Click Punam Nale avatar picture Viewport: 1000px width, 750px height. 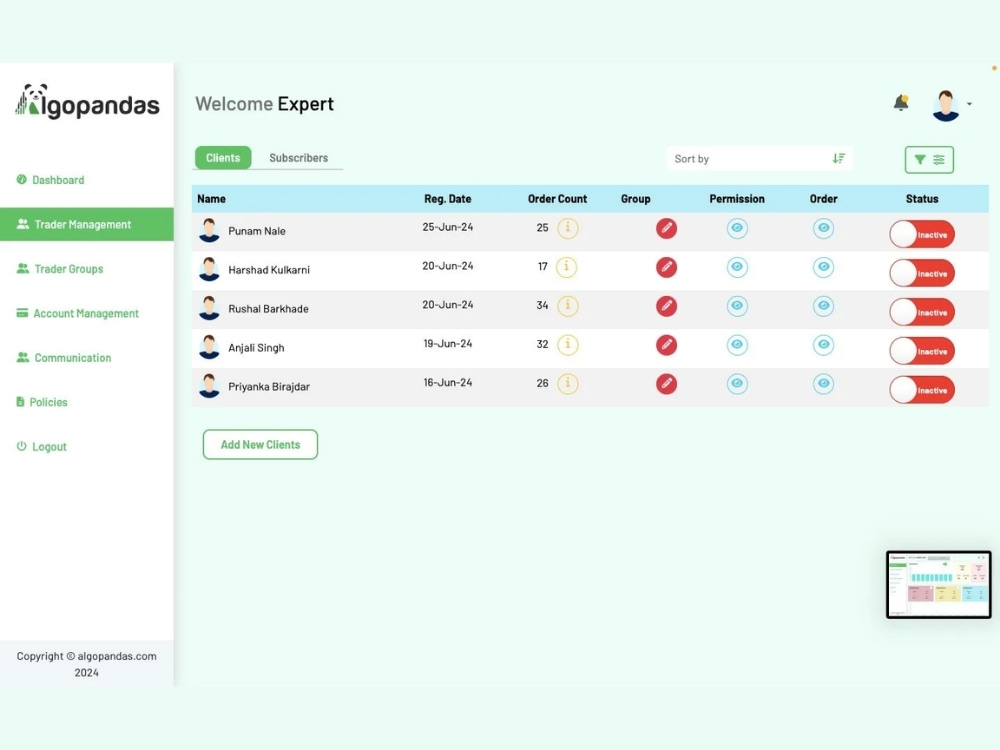tap(209, 230)
